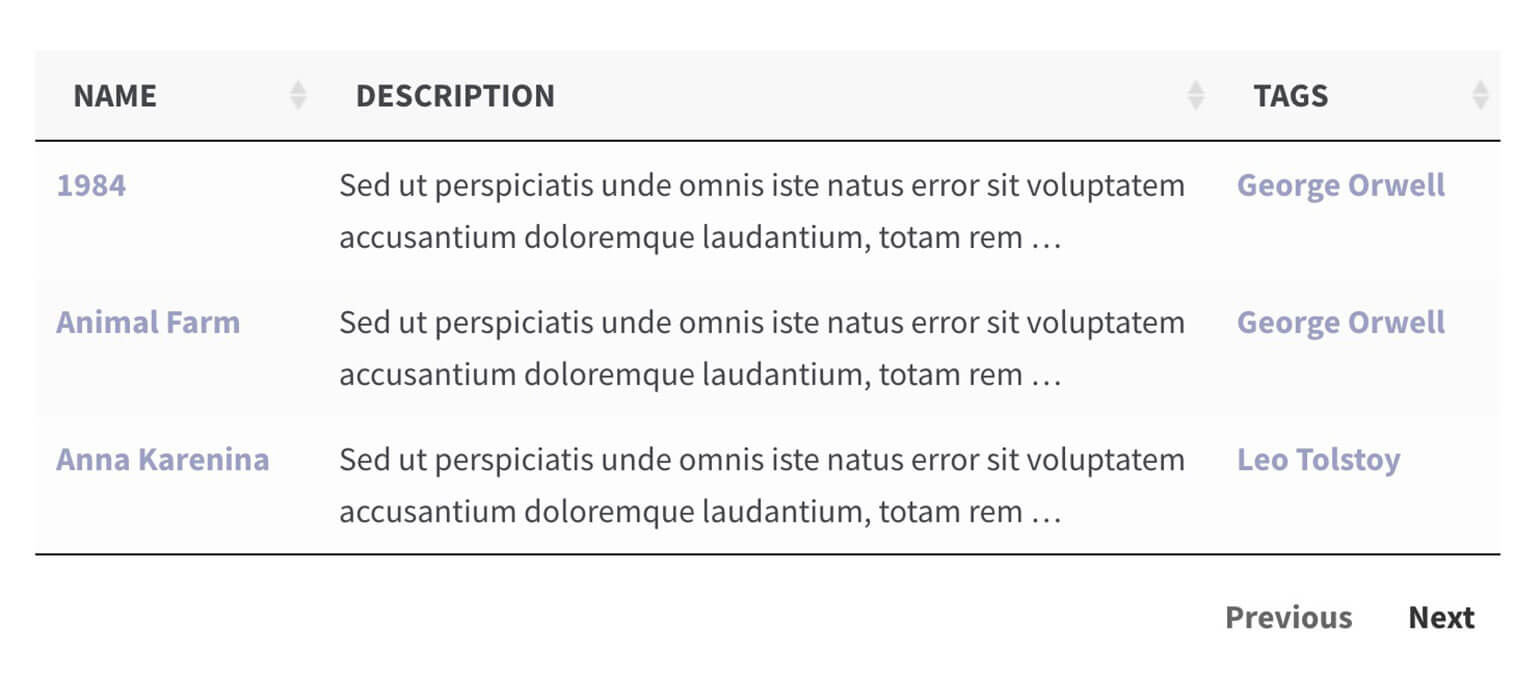This screenshot has width=1540, height=683.
Task: Select the Leo Tolstoy tag link
Action: (x=1318, y=460)
